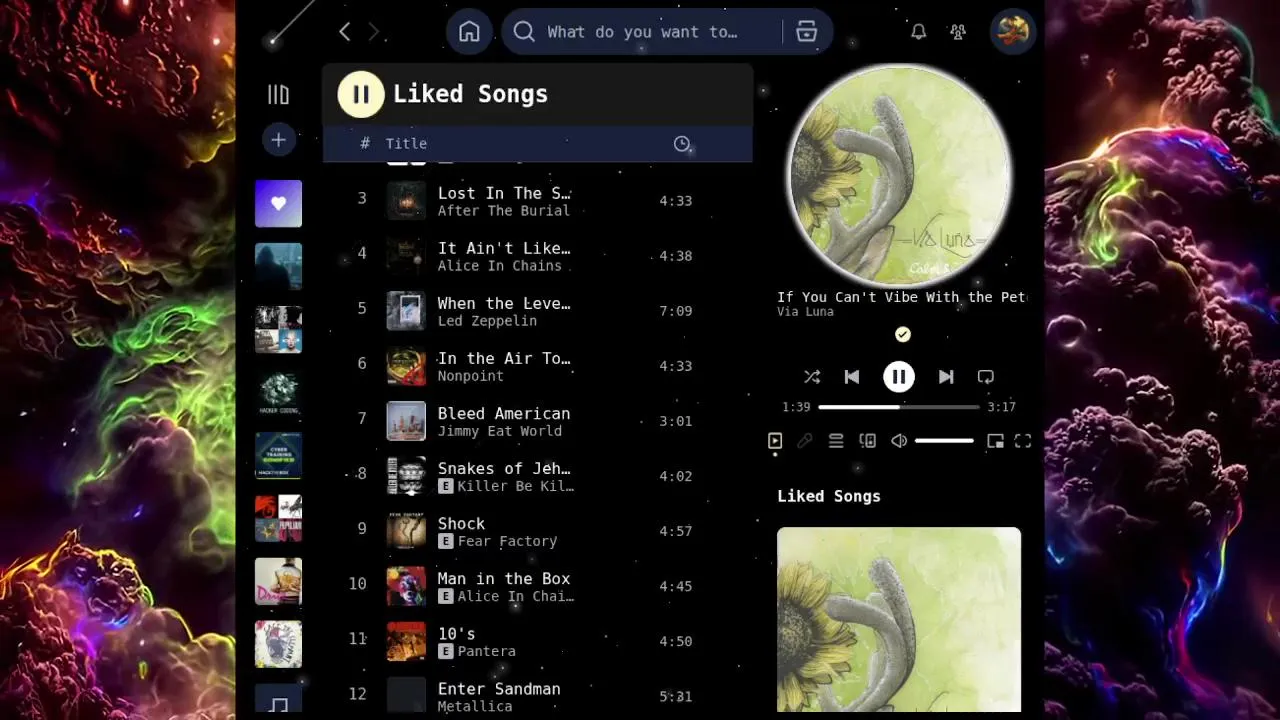Open the play queue
This screenshot has height=720, width=1280.
click(836, 441)
